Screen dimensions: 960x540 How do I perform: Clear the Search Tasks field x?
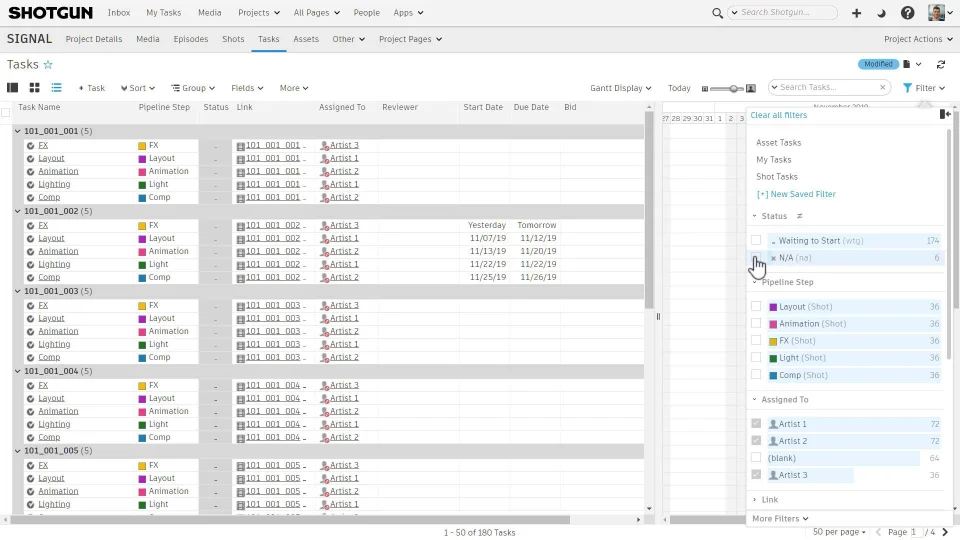coord(882,88)
